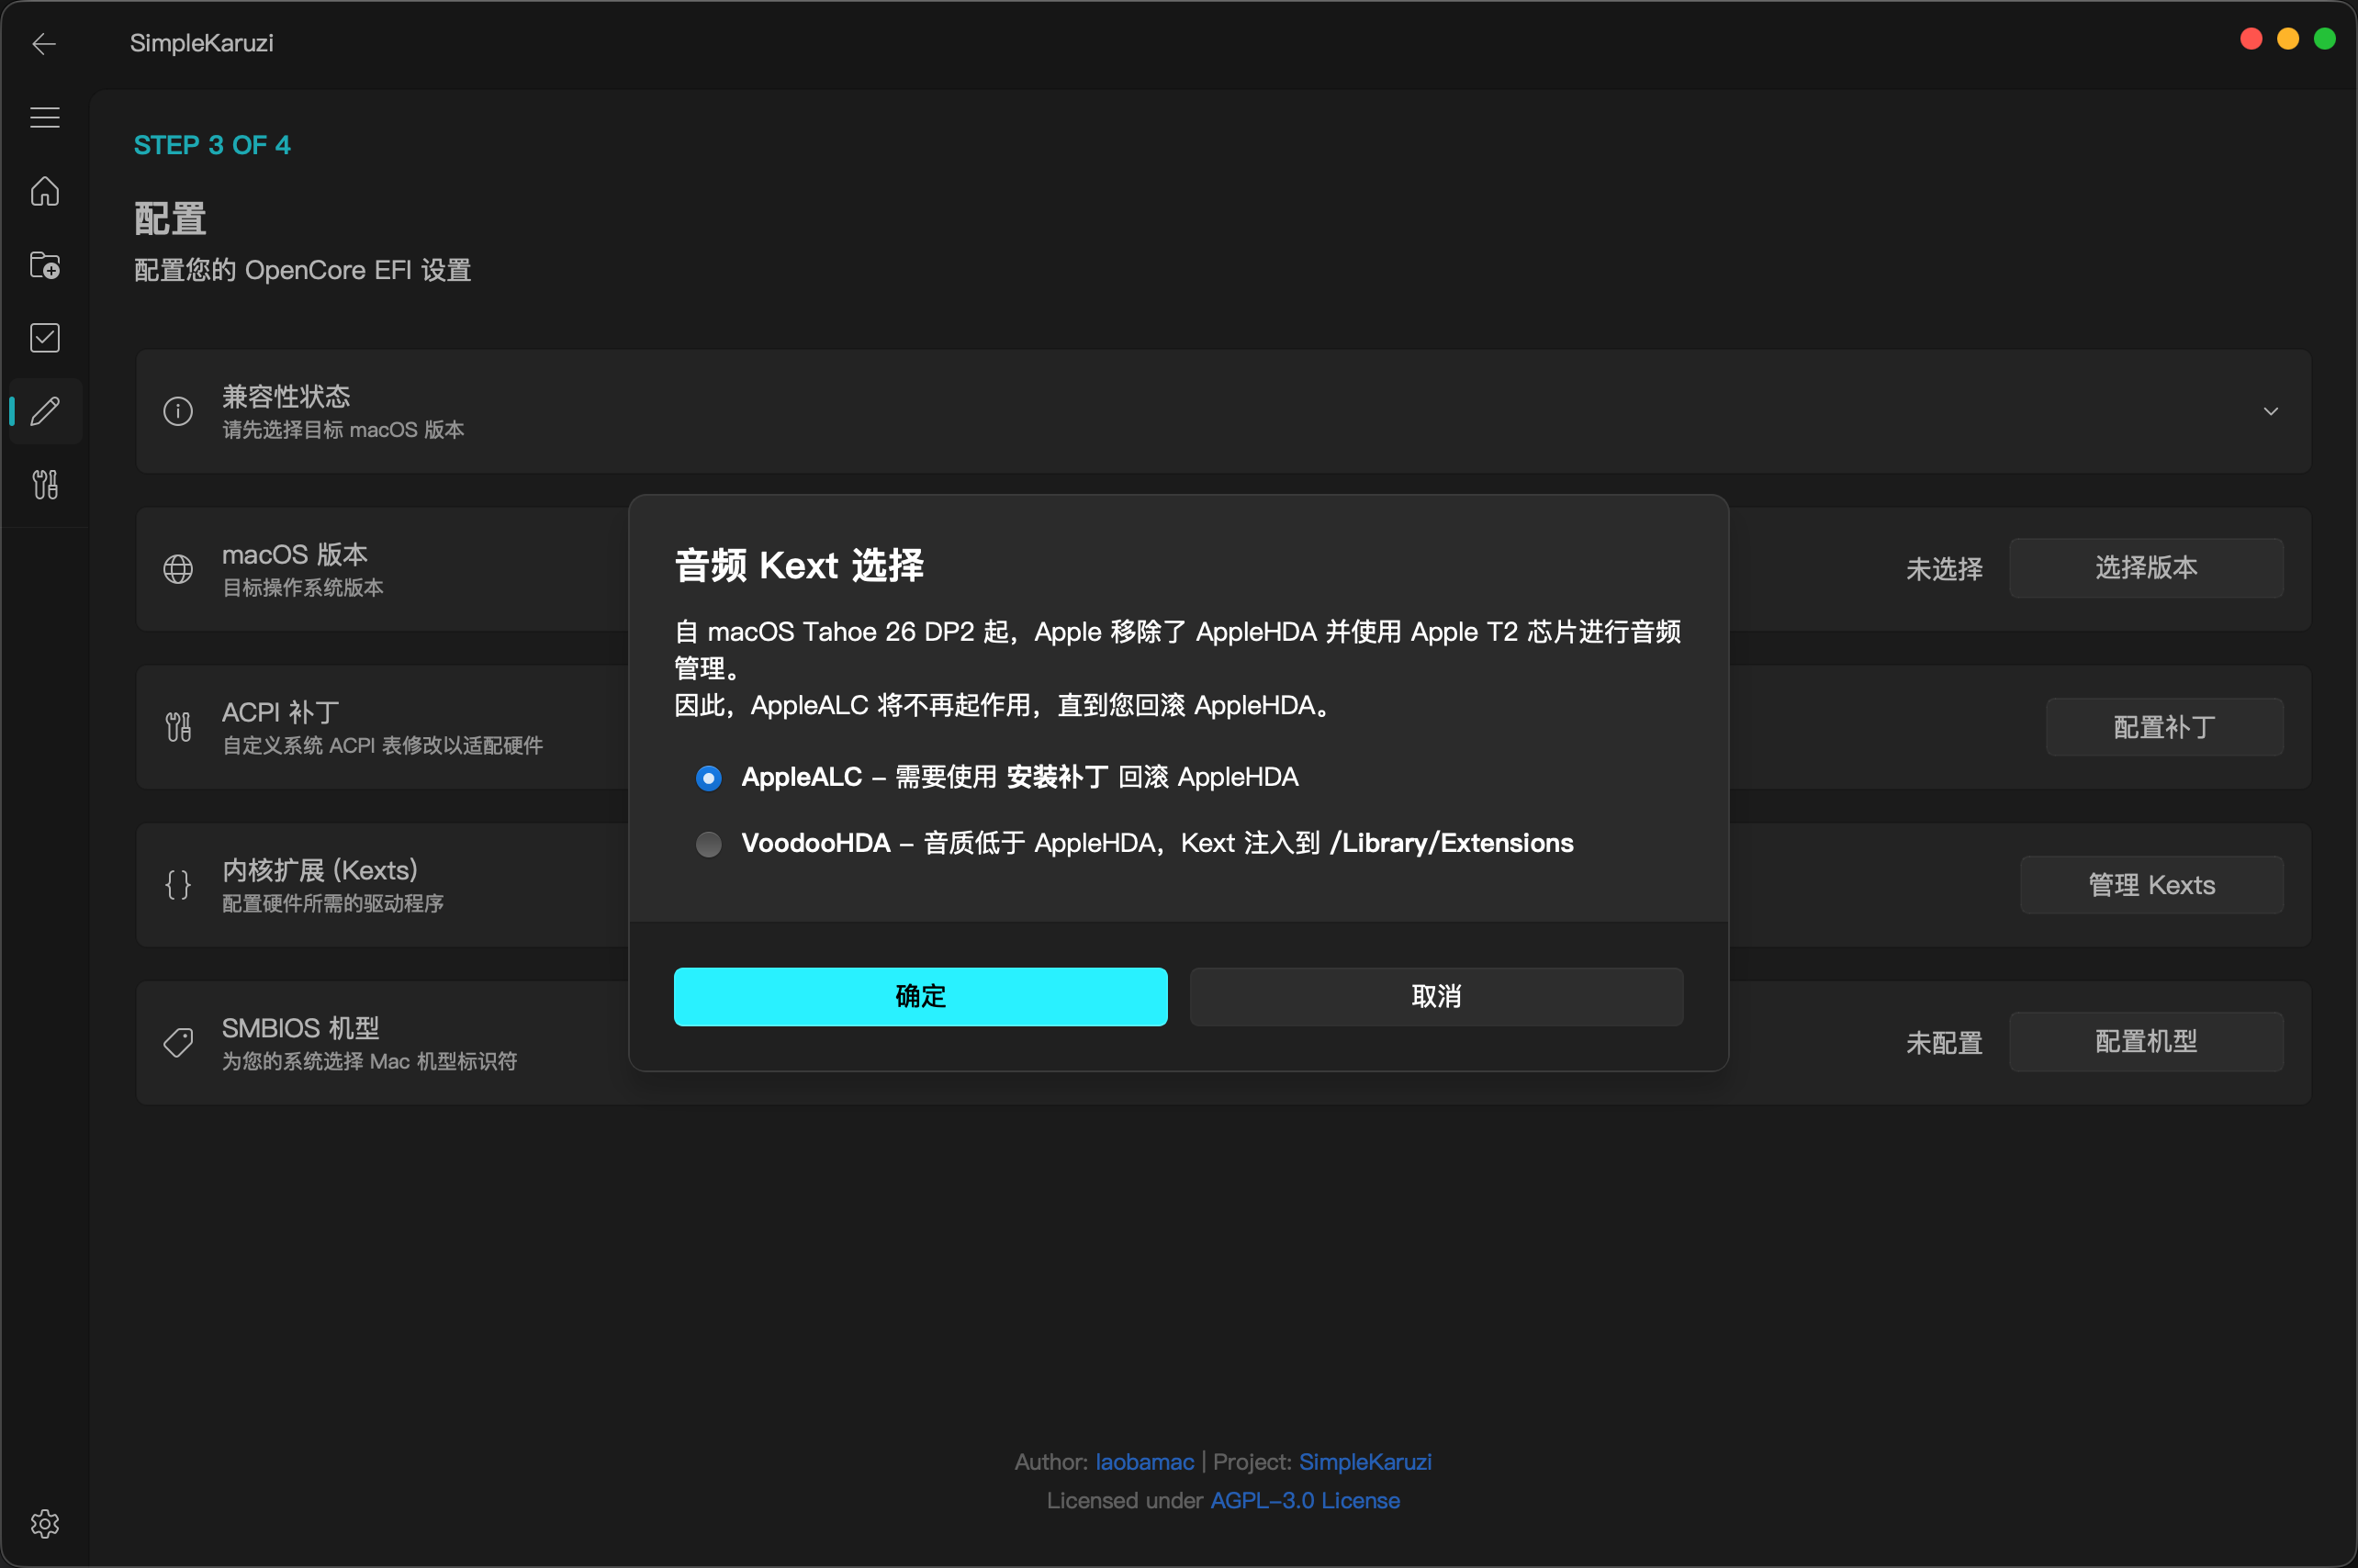
Task: Click 选择版本 to pick macOS version
Action: [x=2145, y=568]
